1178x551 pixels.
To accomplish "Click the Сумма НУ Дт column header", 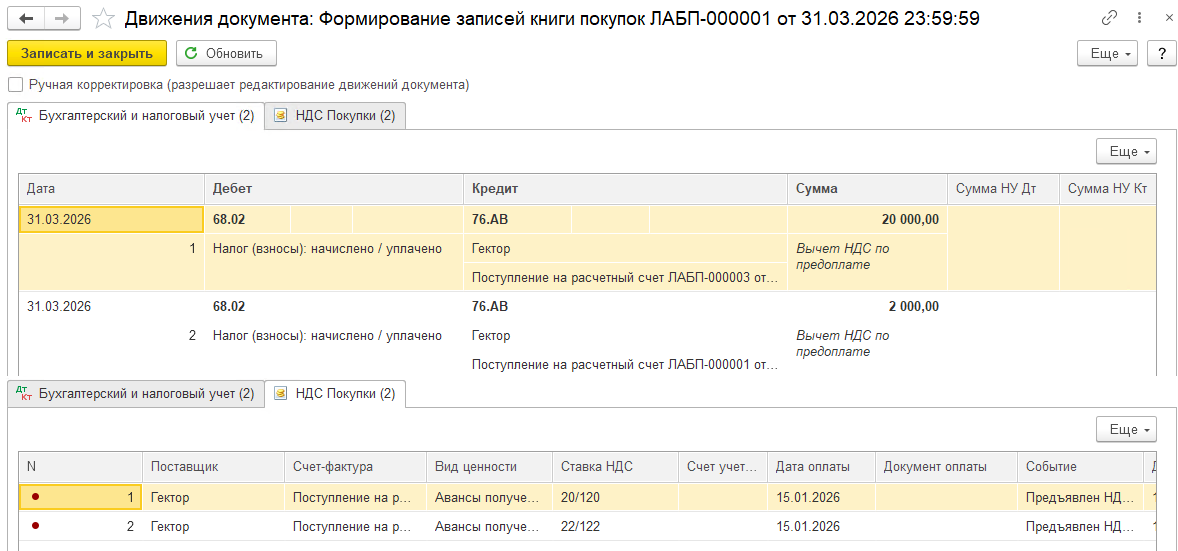I will (1003, 189).
